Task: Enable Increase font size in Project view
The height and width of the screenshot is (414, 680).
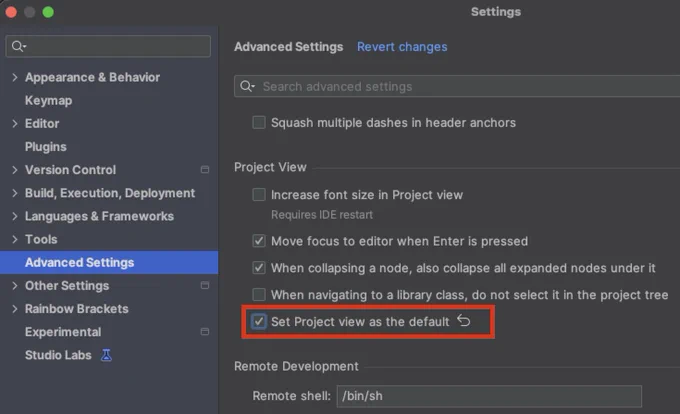Action: click(x=259, y=195)
